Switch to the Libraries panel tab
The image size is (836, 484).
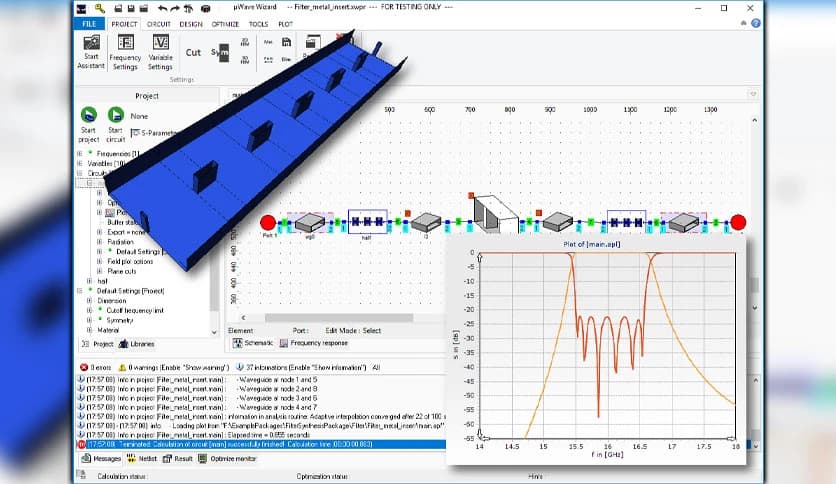(x=136, y=344)
